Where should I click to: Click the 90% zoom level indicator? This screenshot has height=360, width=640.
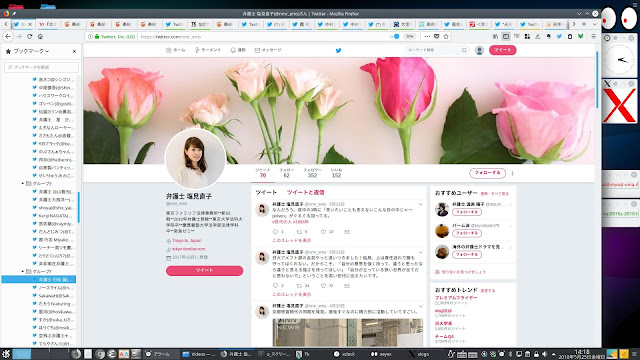click(409, 36)
